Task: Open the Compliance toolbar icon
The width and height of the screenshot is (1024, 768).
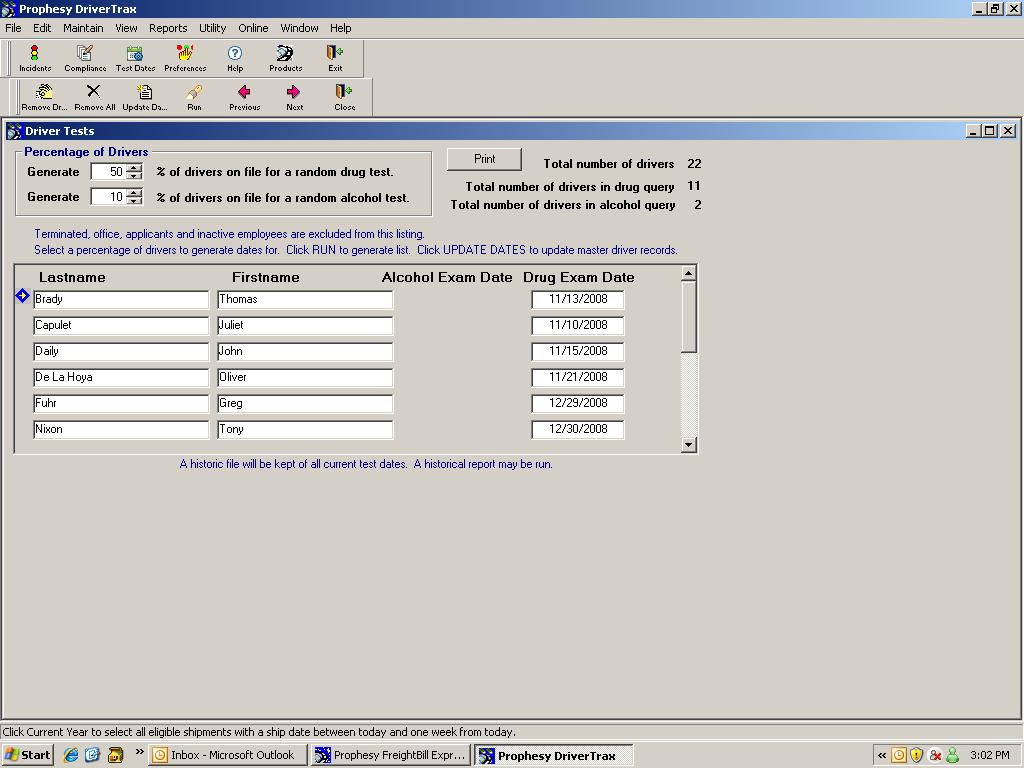Action: point(85,58)
